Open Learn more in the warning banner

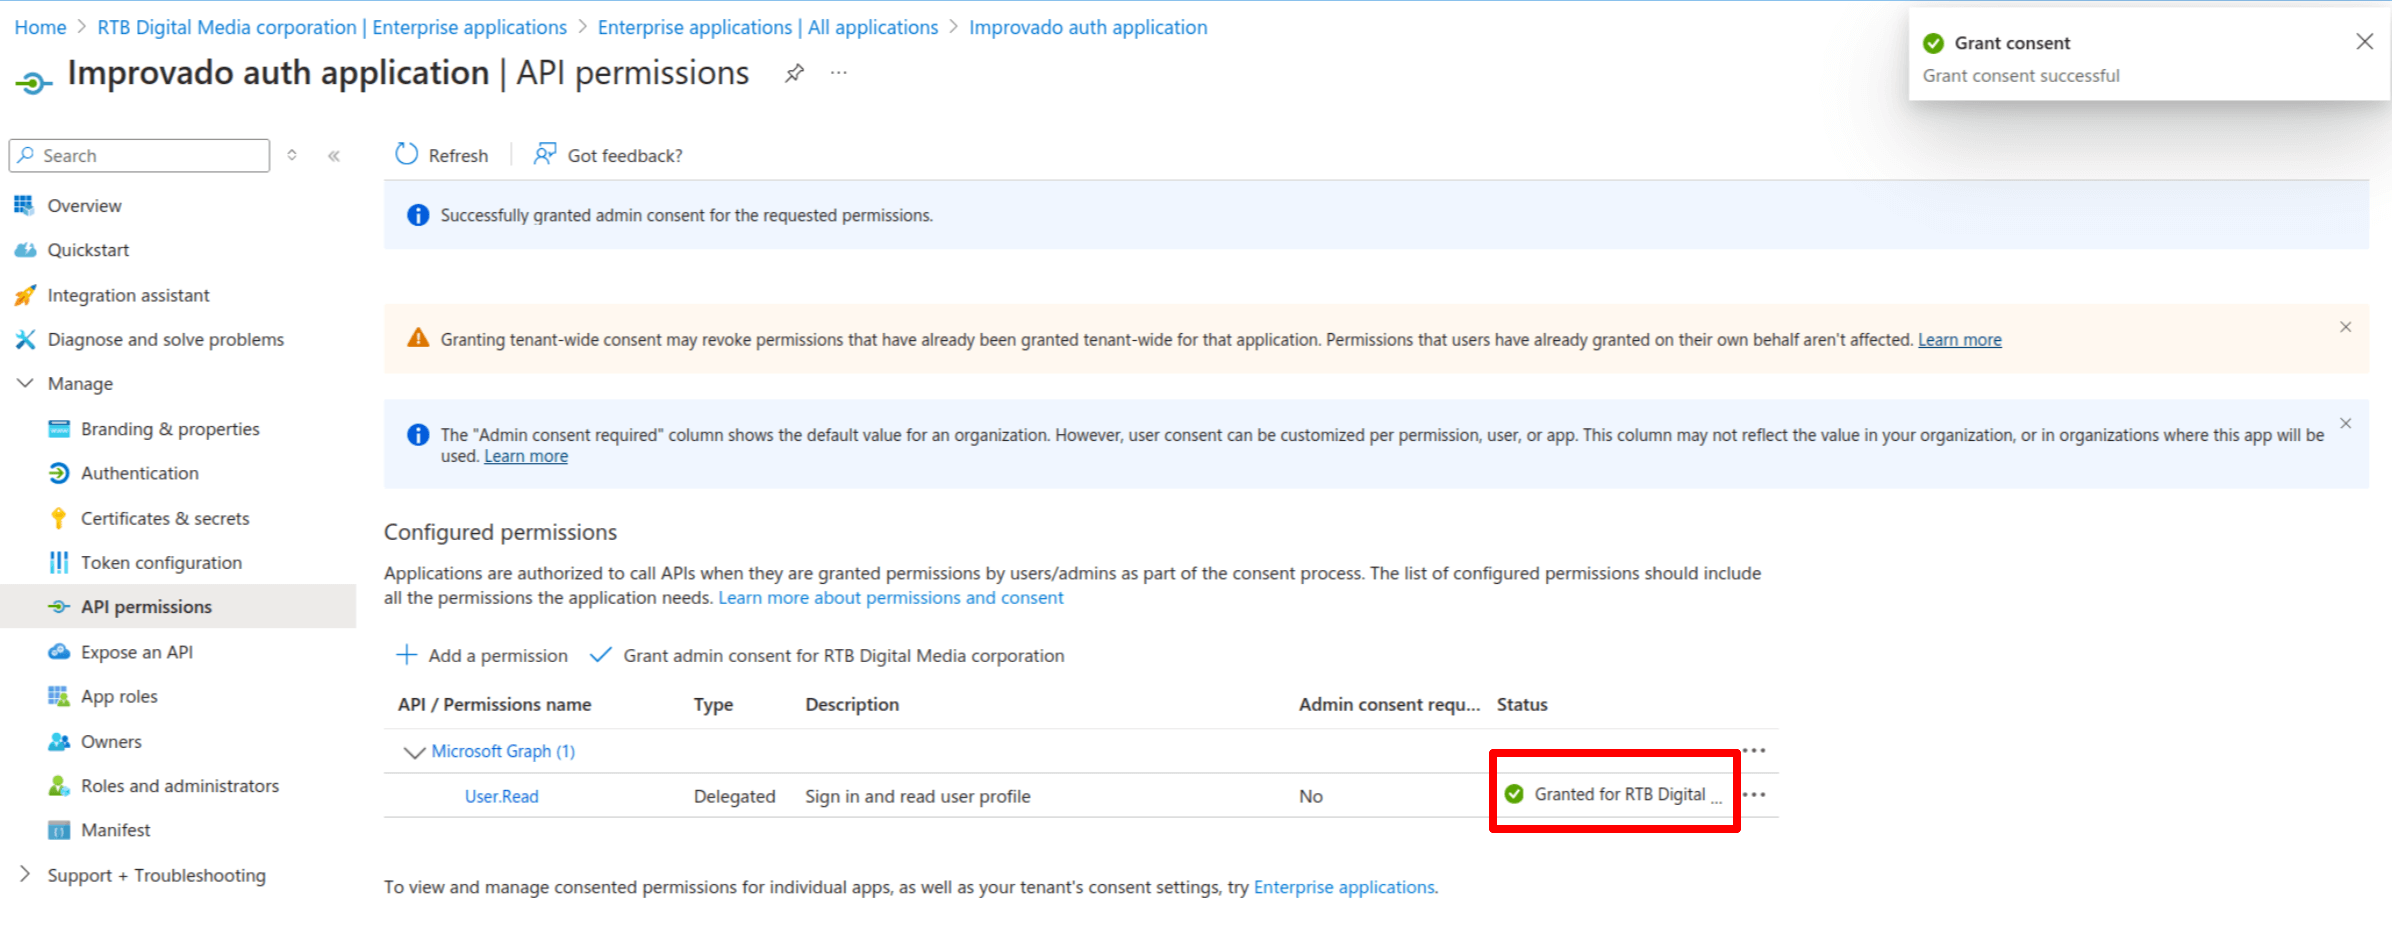click(1959, 340)
